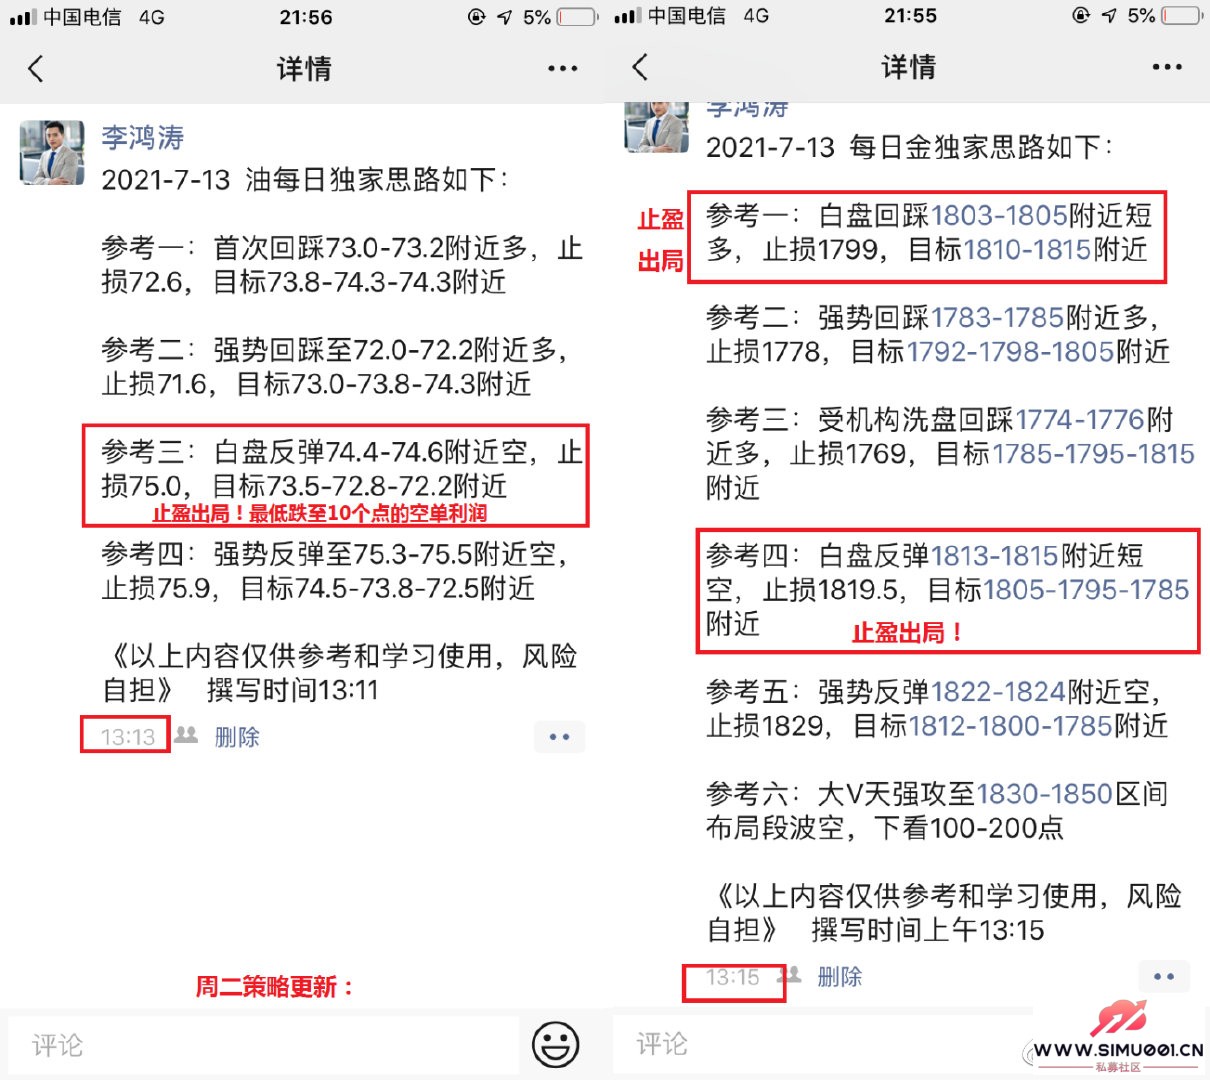Open like/comment popup on left post
The height and width of the screenshot is (1080, 1210).
click(559, 737)
